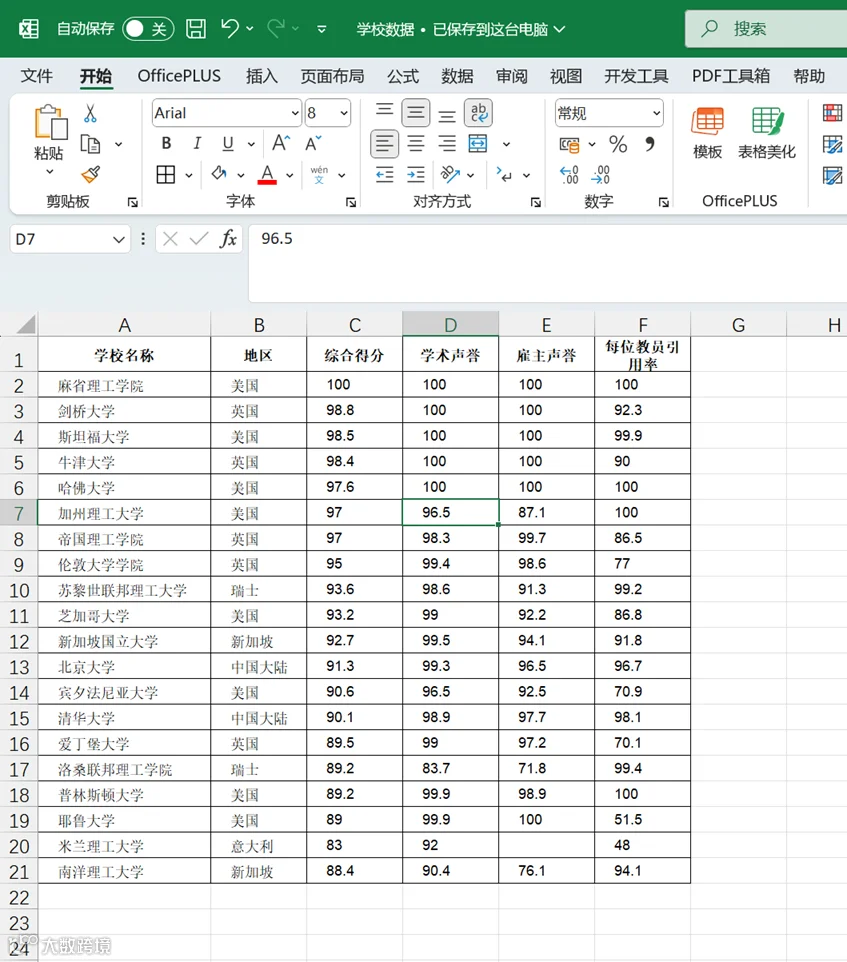Click the Percent Style icon
This screenshot has width=847, height=962.
coord(618,144)
